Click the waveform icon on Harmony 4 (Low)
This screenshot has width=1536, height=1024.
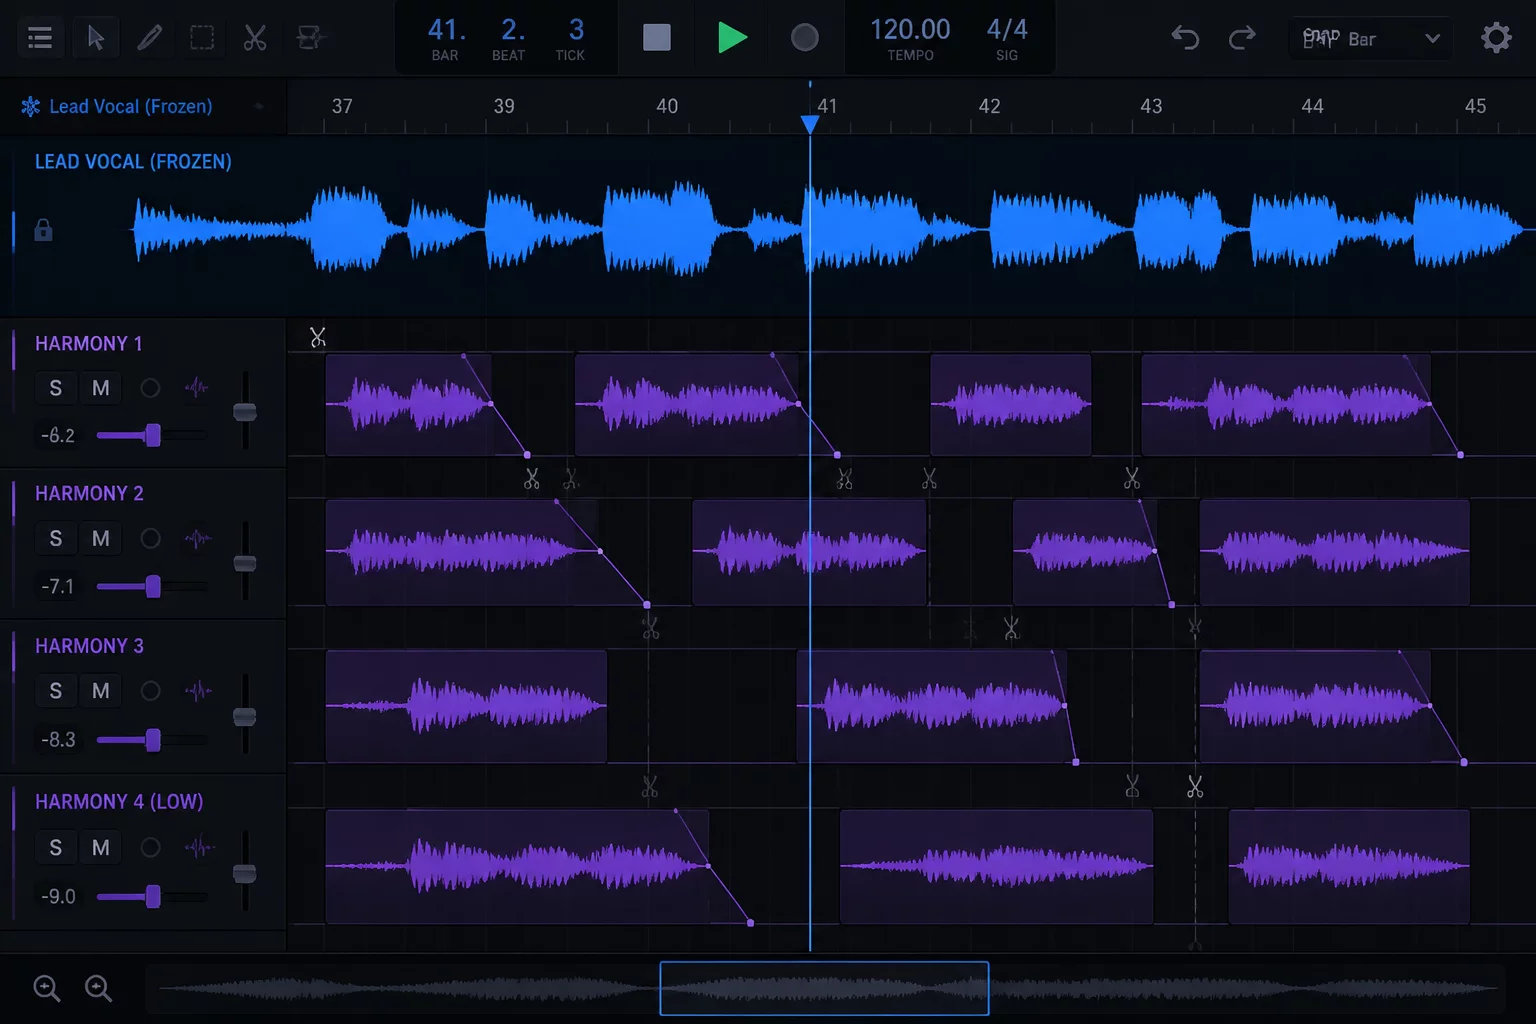pos(200,848)
